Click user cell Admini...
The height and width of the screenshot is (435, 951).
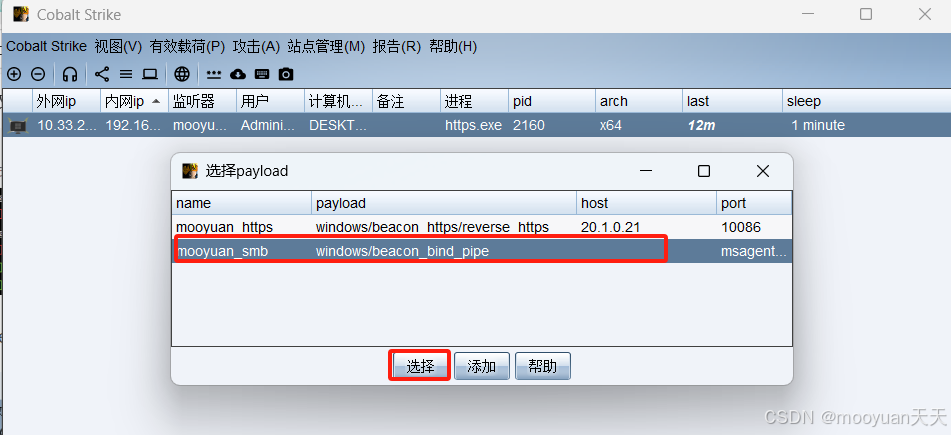pyautogui.click(x=268, y=126)
